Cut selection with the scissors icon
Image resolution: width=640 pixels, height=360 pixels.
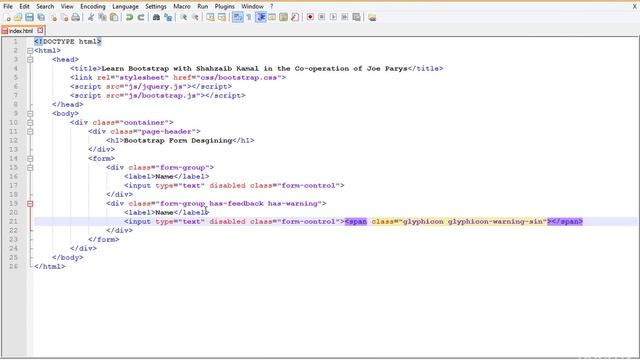(91, 17)
